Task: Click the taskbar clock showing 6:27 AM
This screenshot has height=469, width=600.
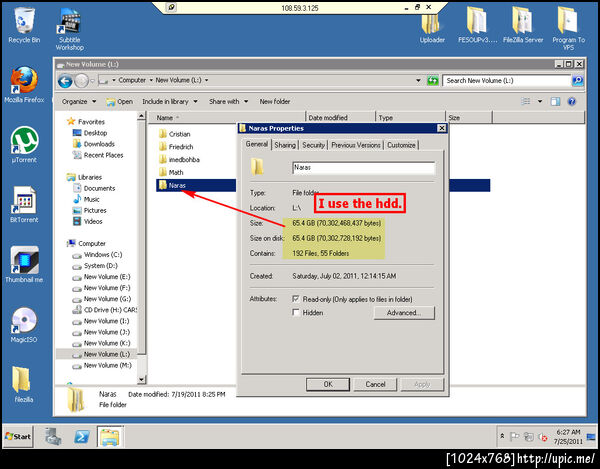Action: pos(568,436)
